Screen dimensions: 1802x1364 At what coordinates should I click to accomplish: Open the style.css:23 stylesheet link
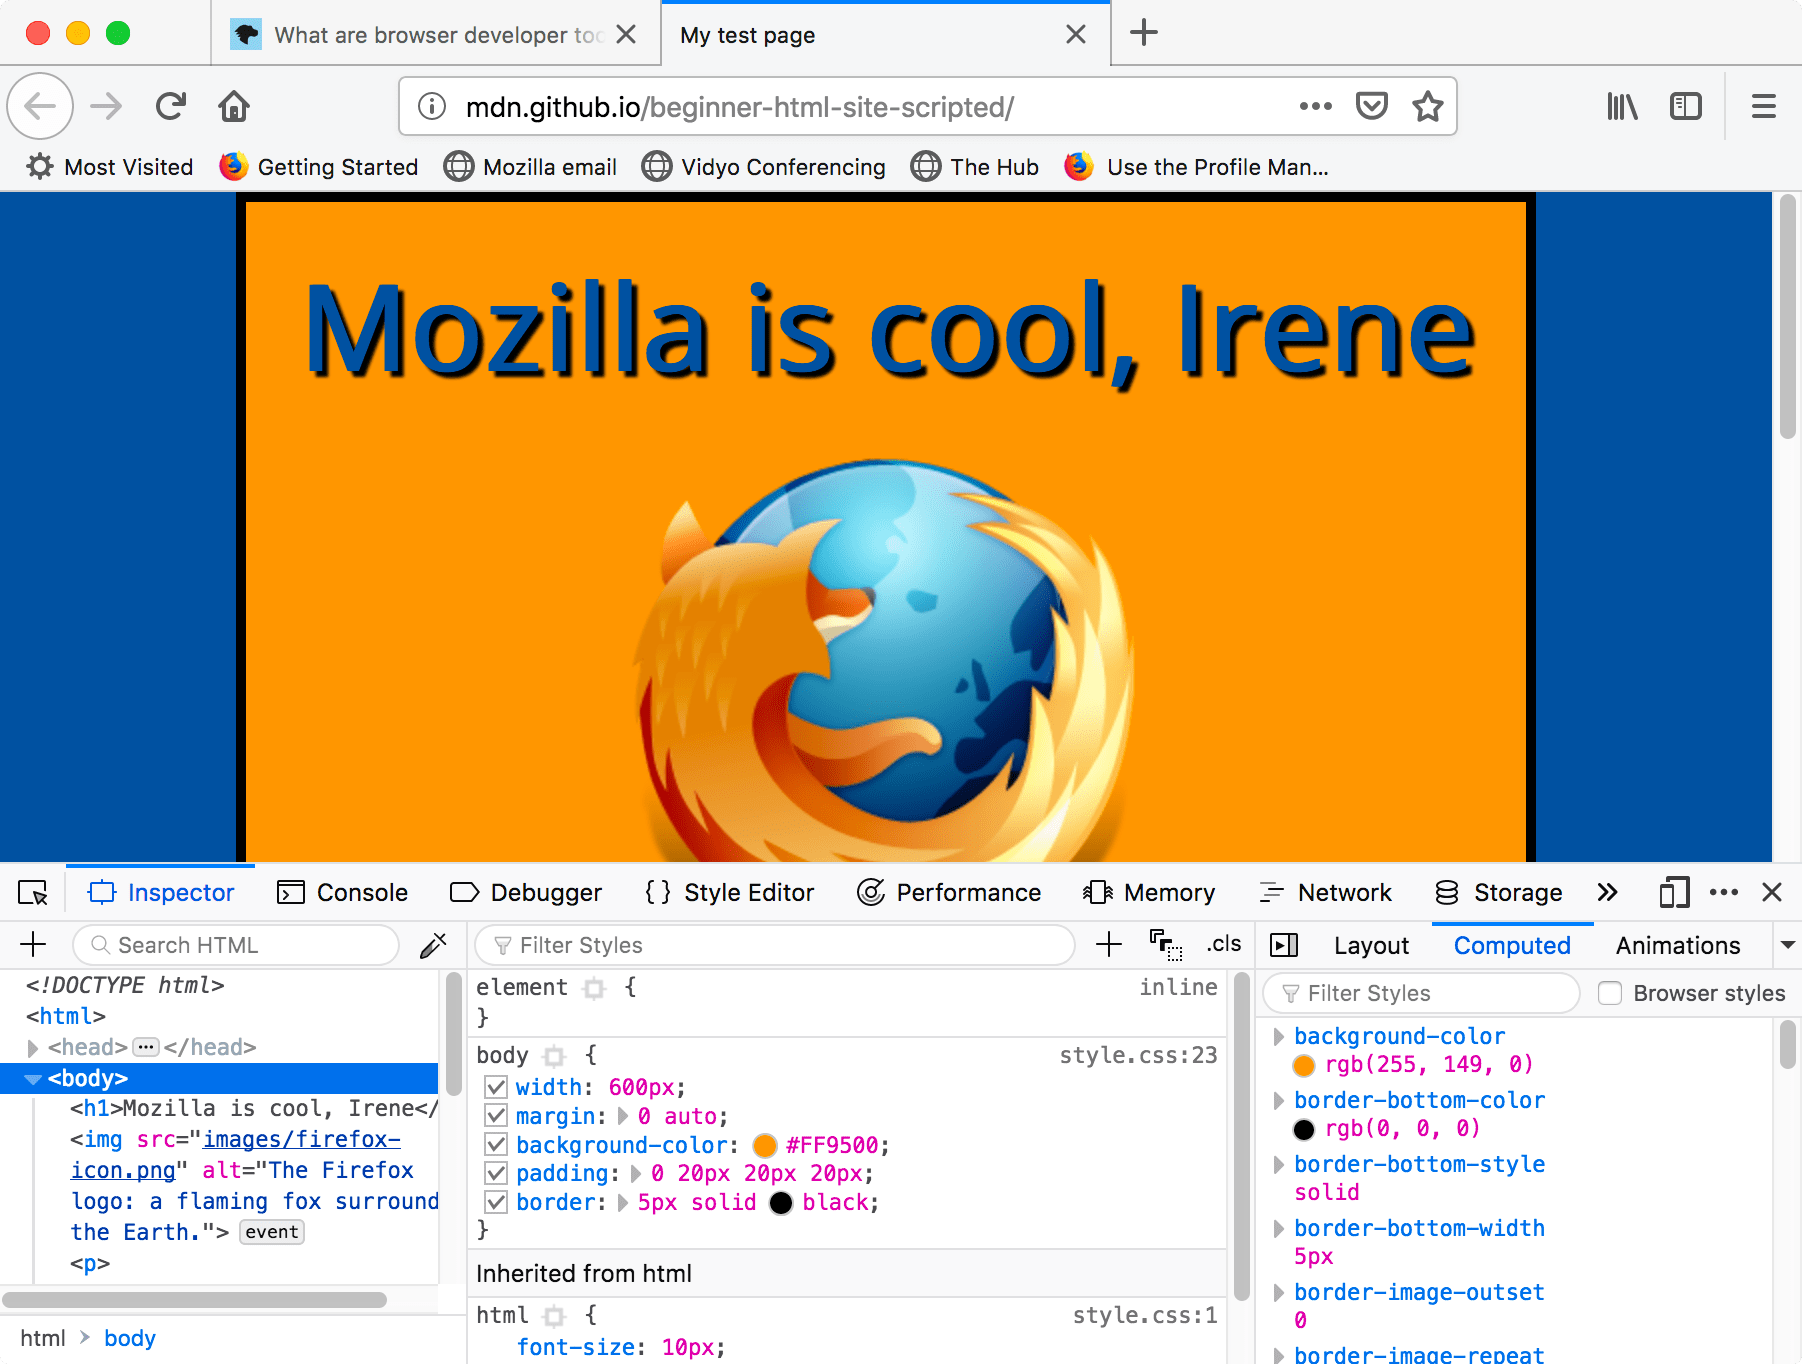tap(1137, 1055)
